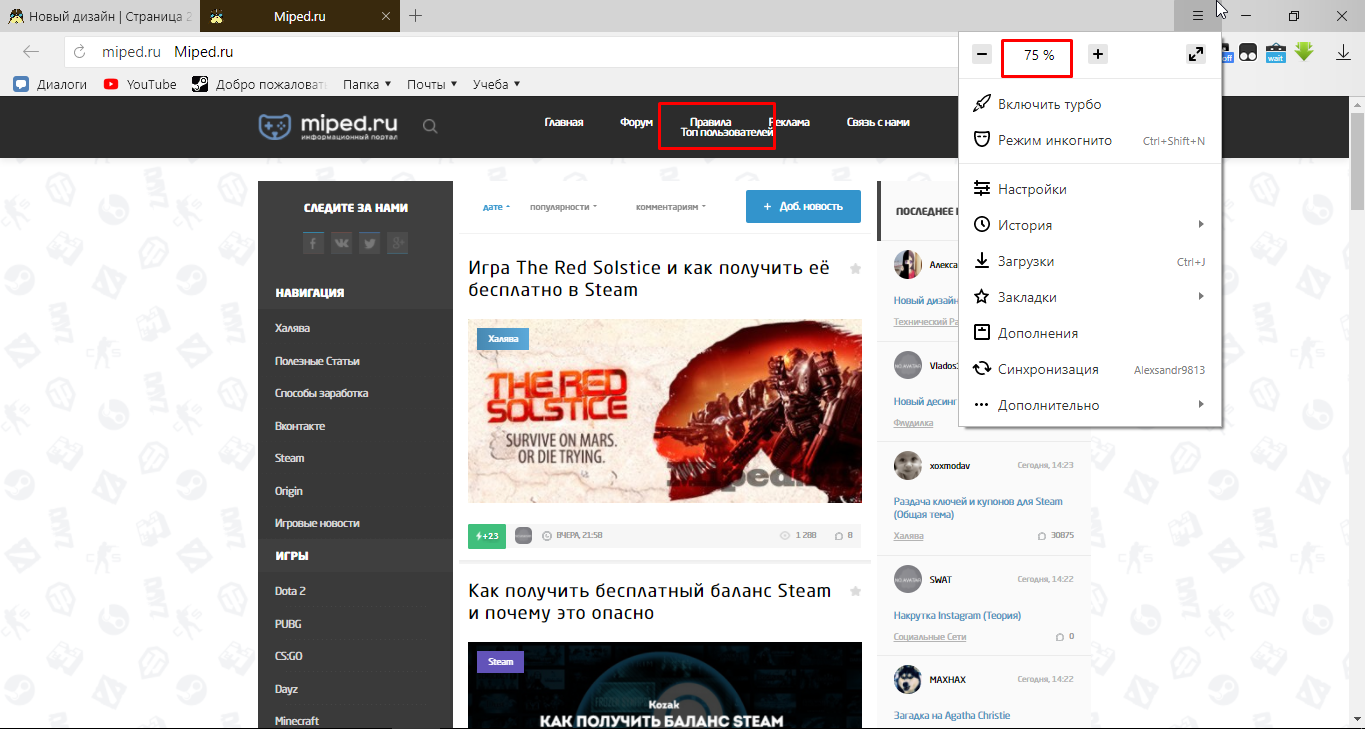Expand the Учеба bookmarks folder
The width and height of the screenshot is (1365, 729).
[x=496, y=84]
